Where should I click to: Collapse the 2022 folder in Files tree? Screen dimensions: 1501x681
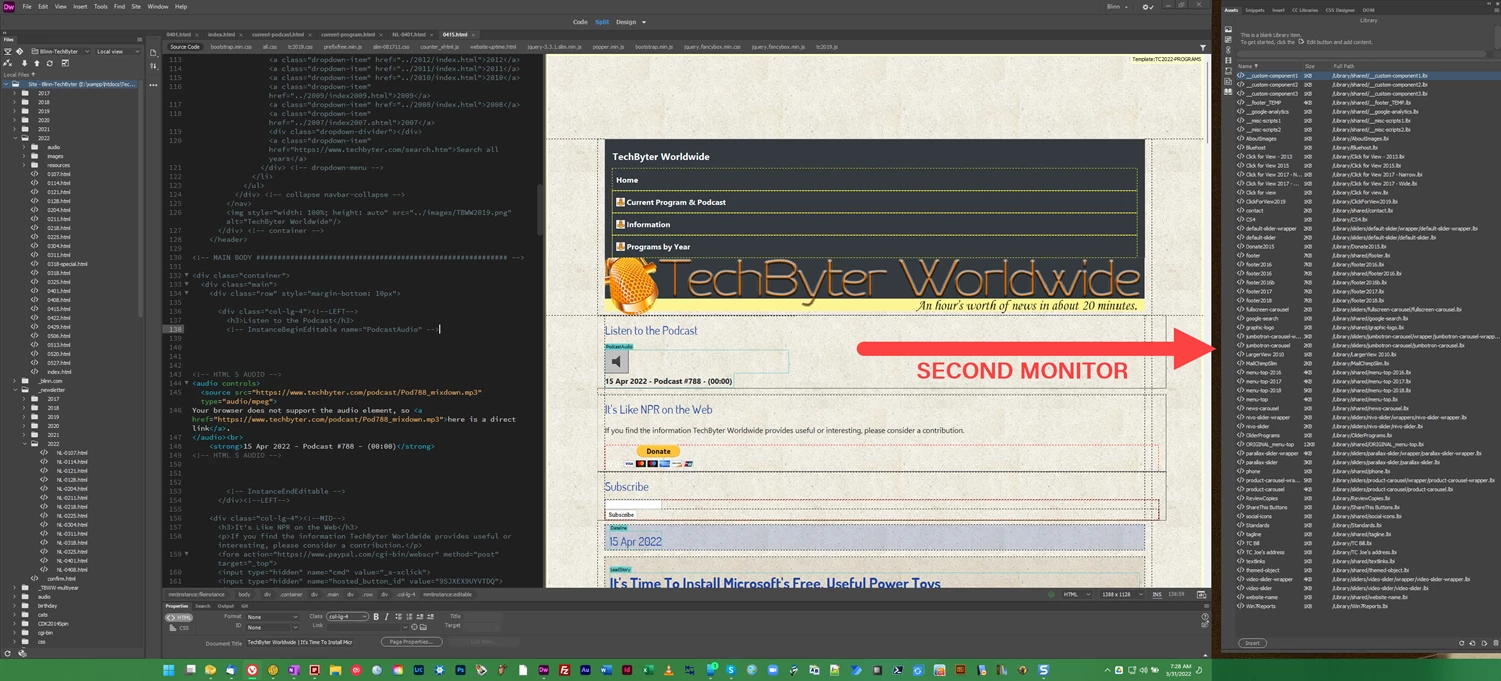click(x=15, y=138)
